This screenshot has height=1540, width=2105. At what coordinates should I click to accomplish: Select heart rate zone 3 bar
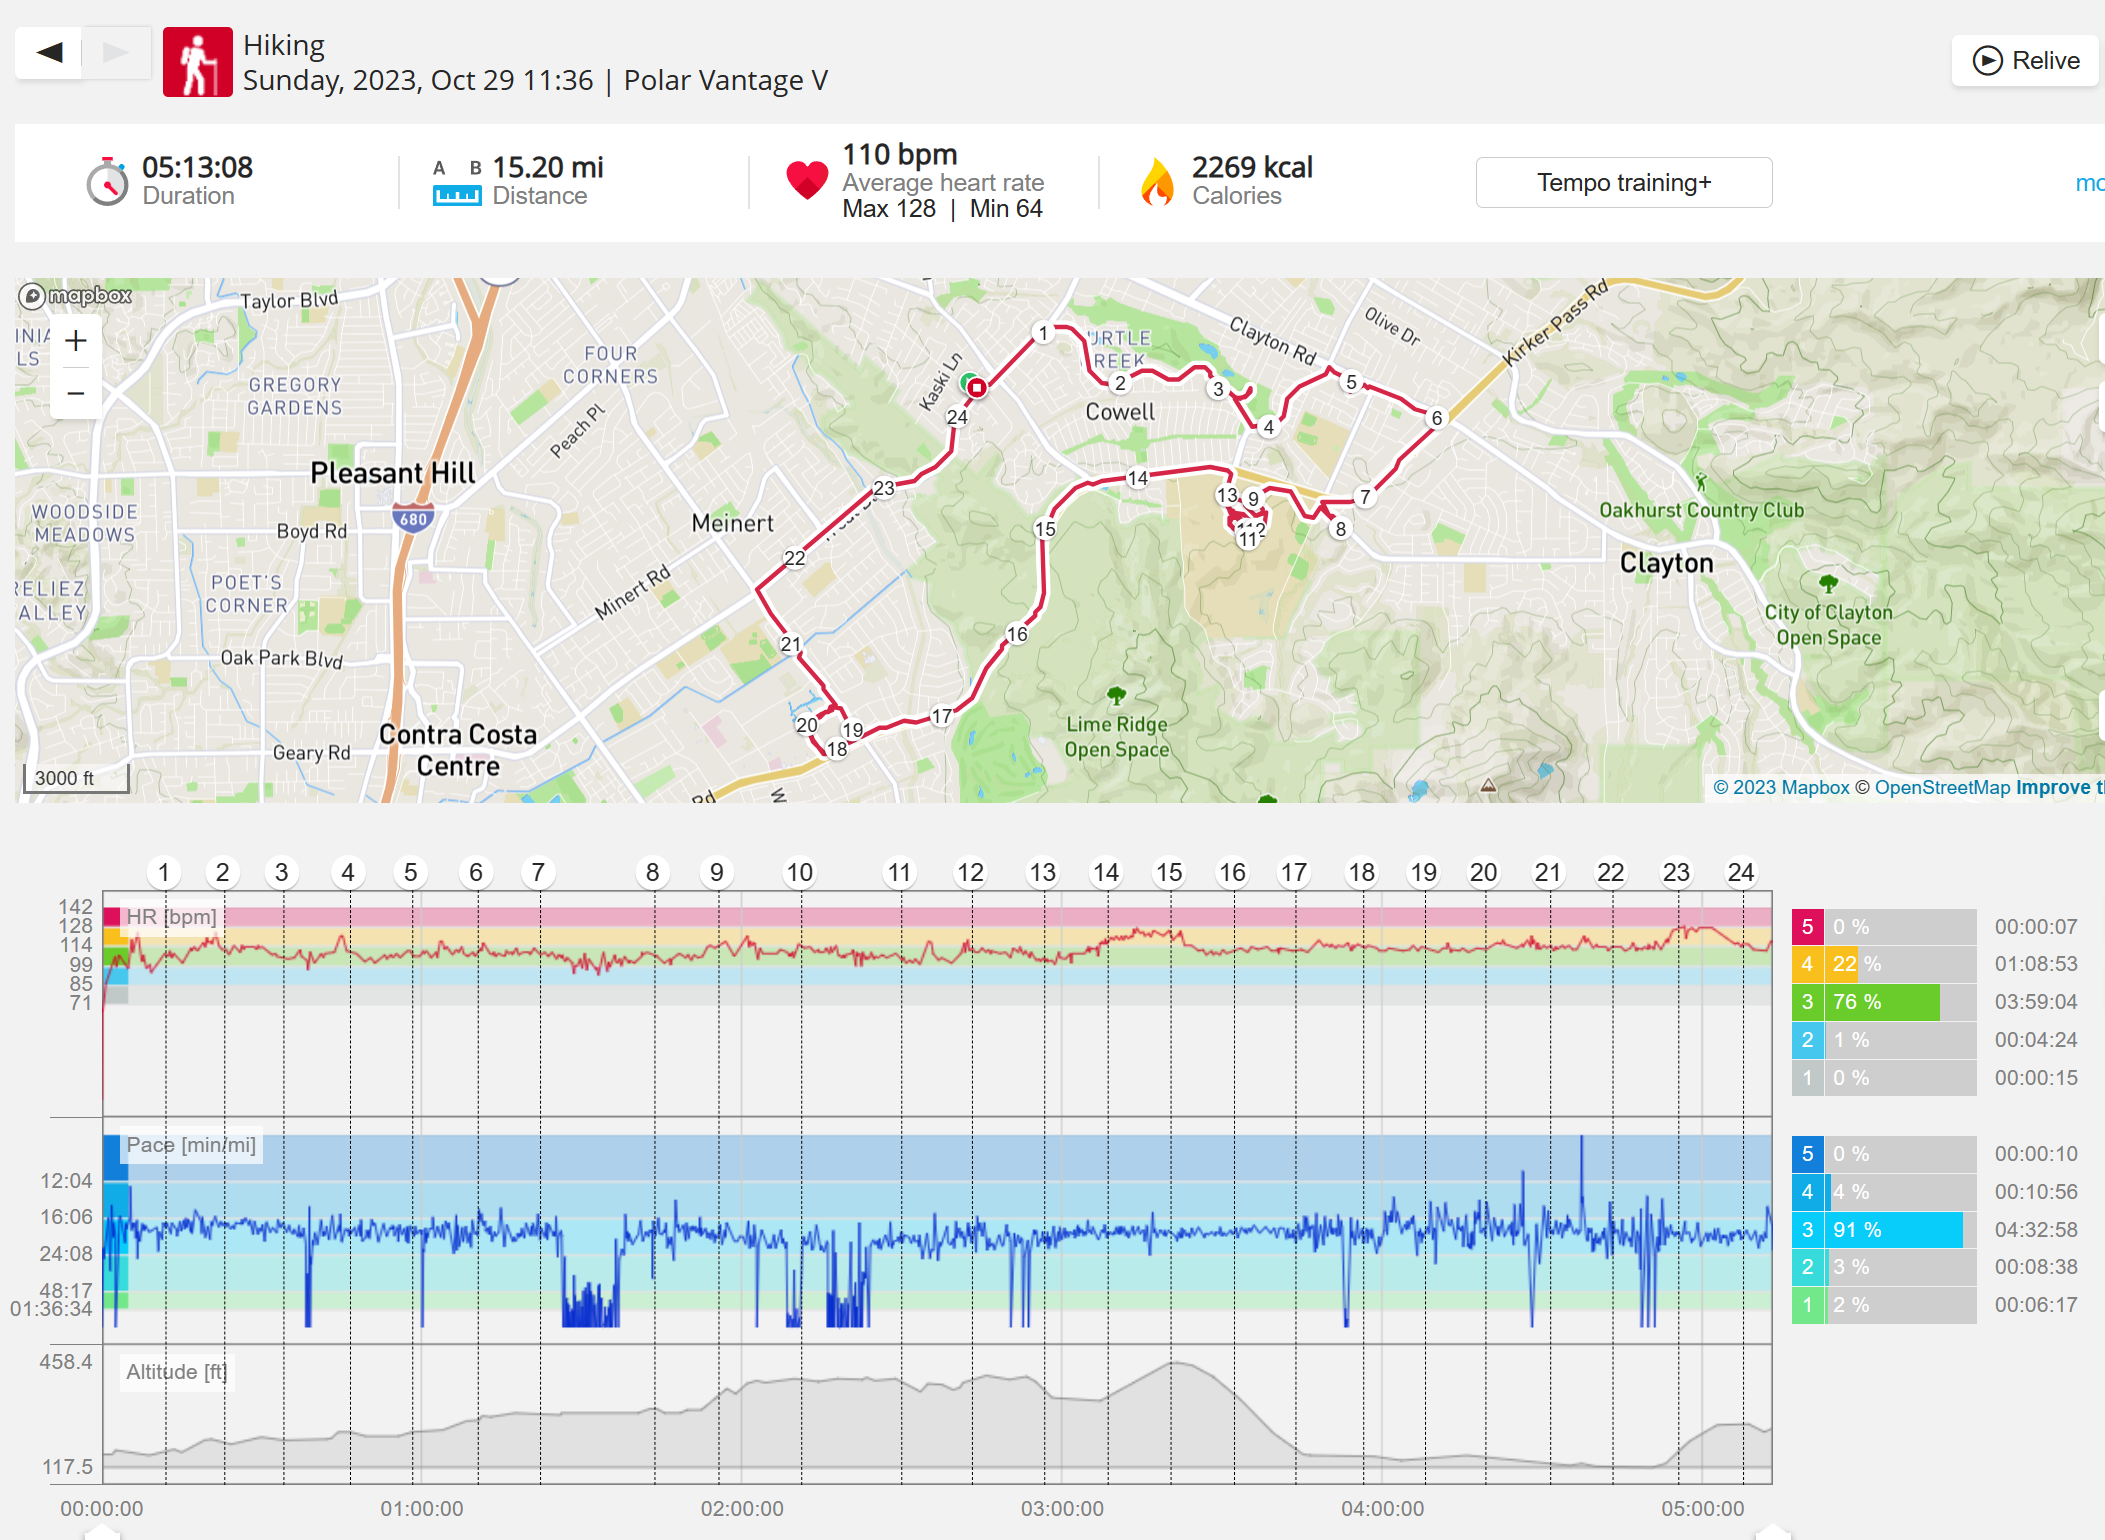click(x=1884, y=1002)
